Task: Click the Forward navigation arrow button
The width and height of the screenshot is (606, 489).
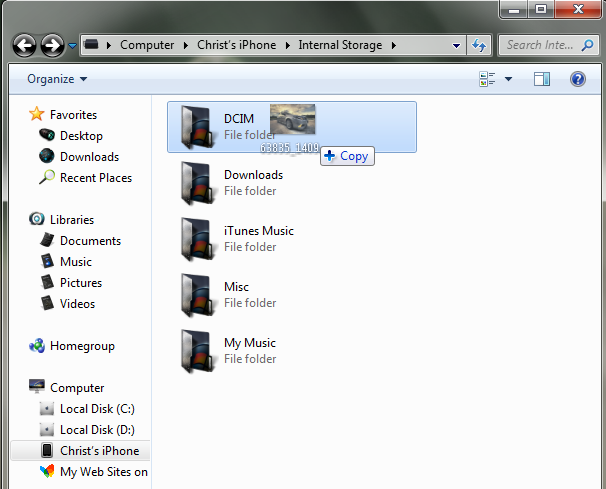Action: [x=52, y=45]
